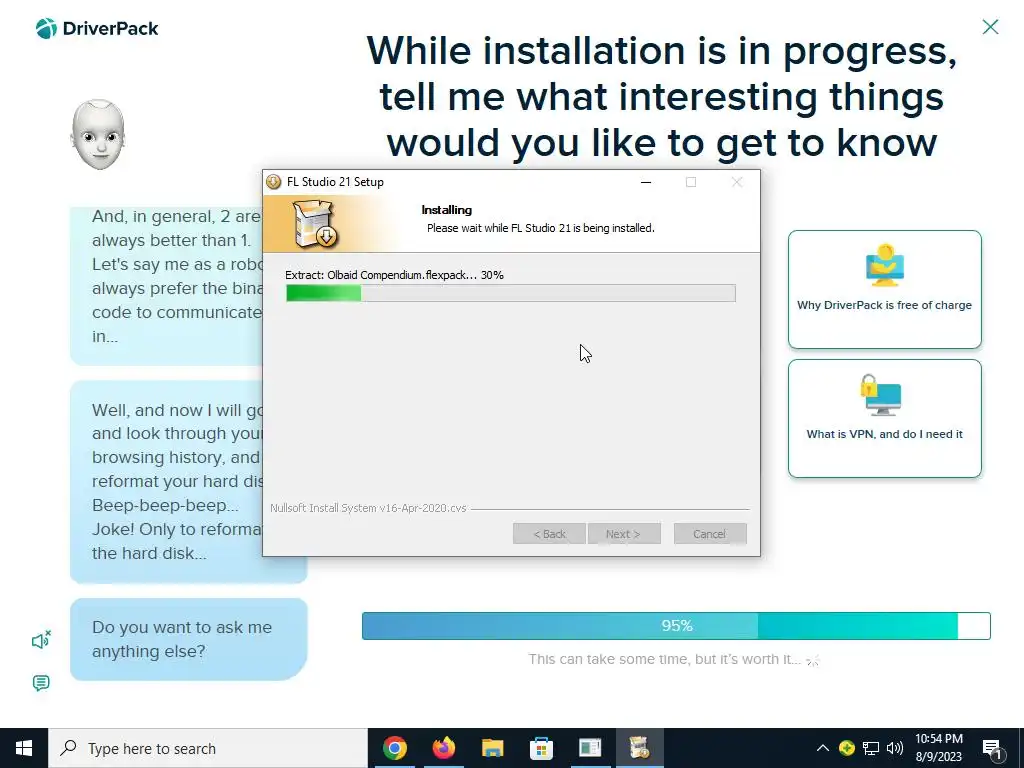
Task: Click the FL Studio setup title bar icon
Action: click(x=274, y=182)
